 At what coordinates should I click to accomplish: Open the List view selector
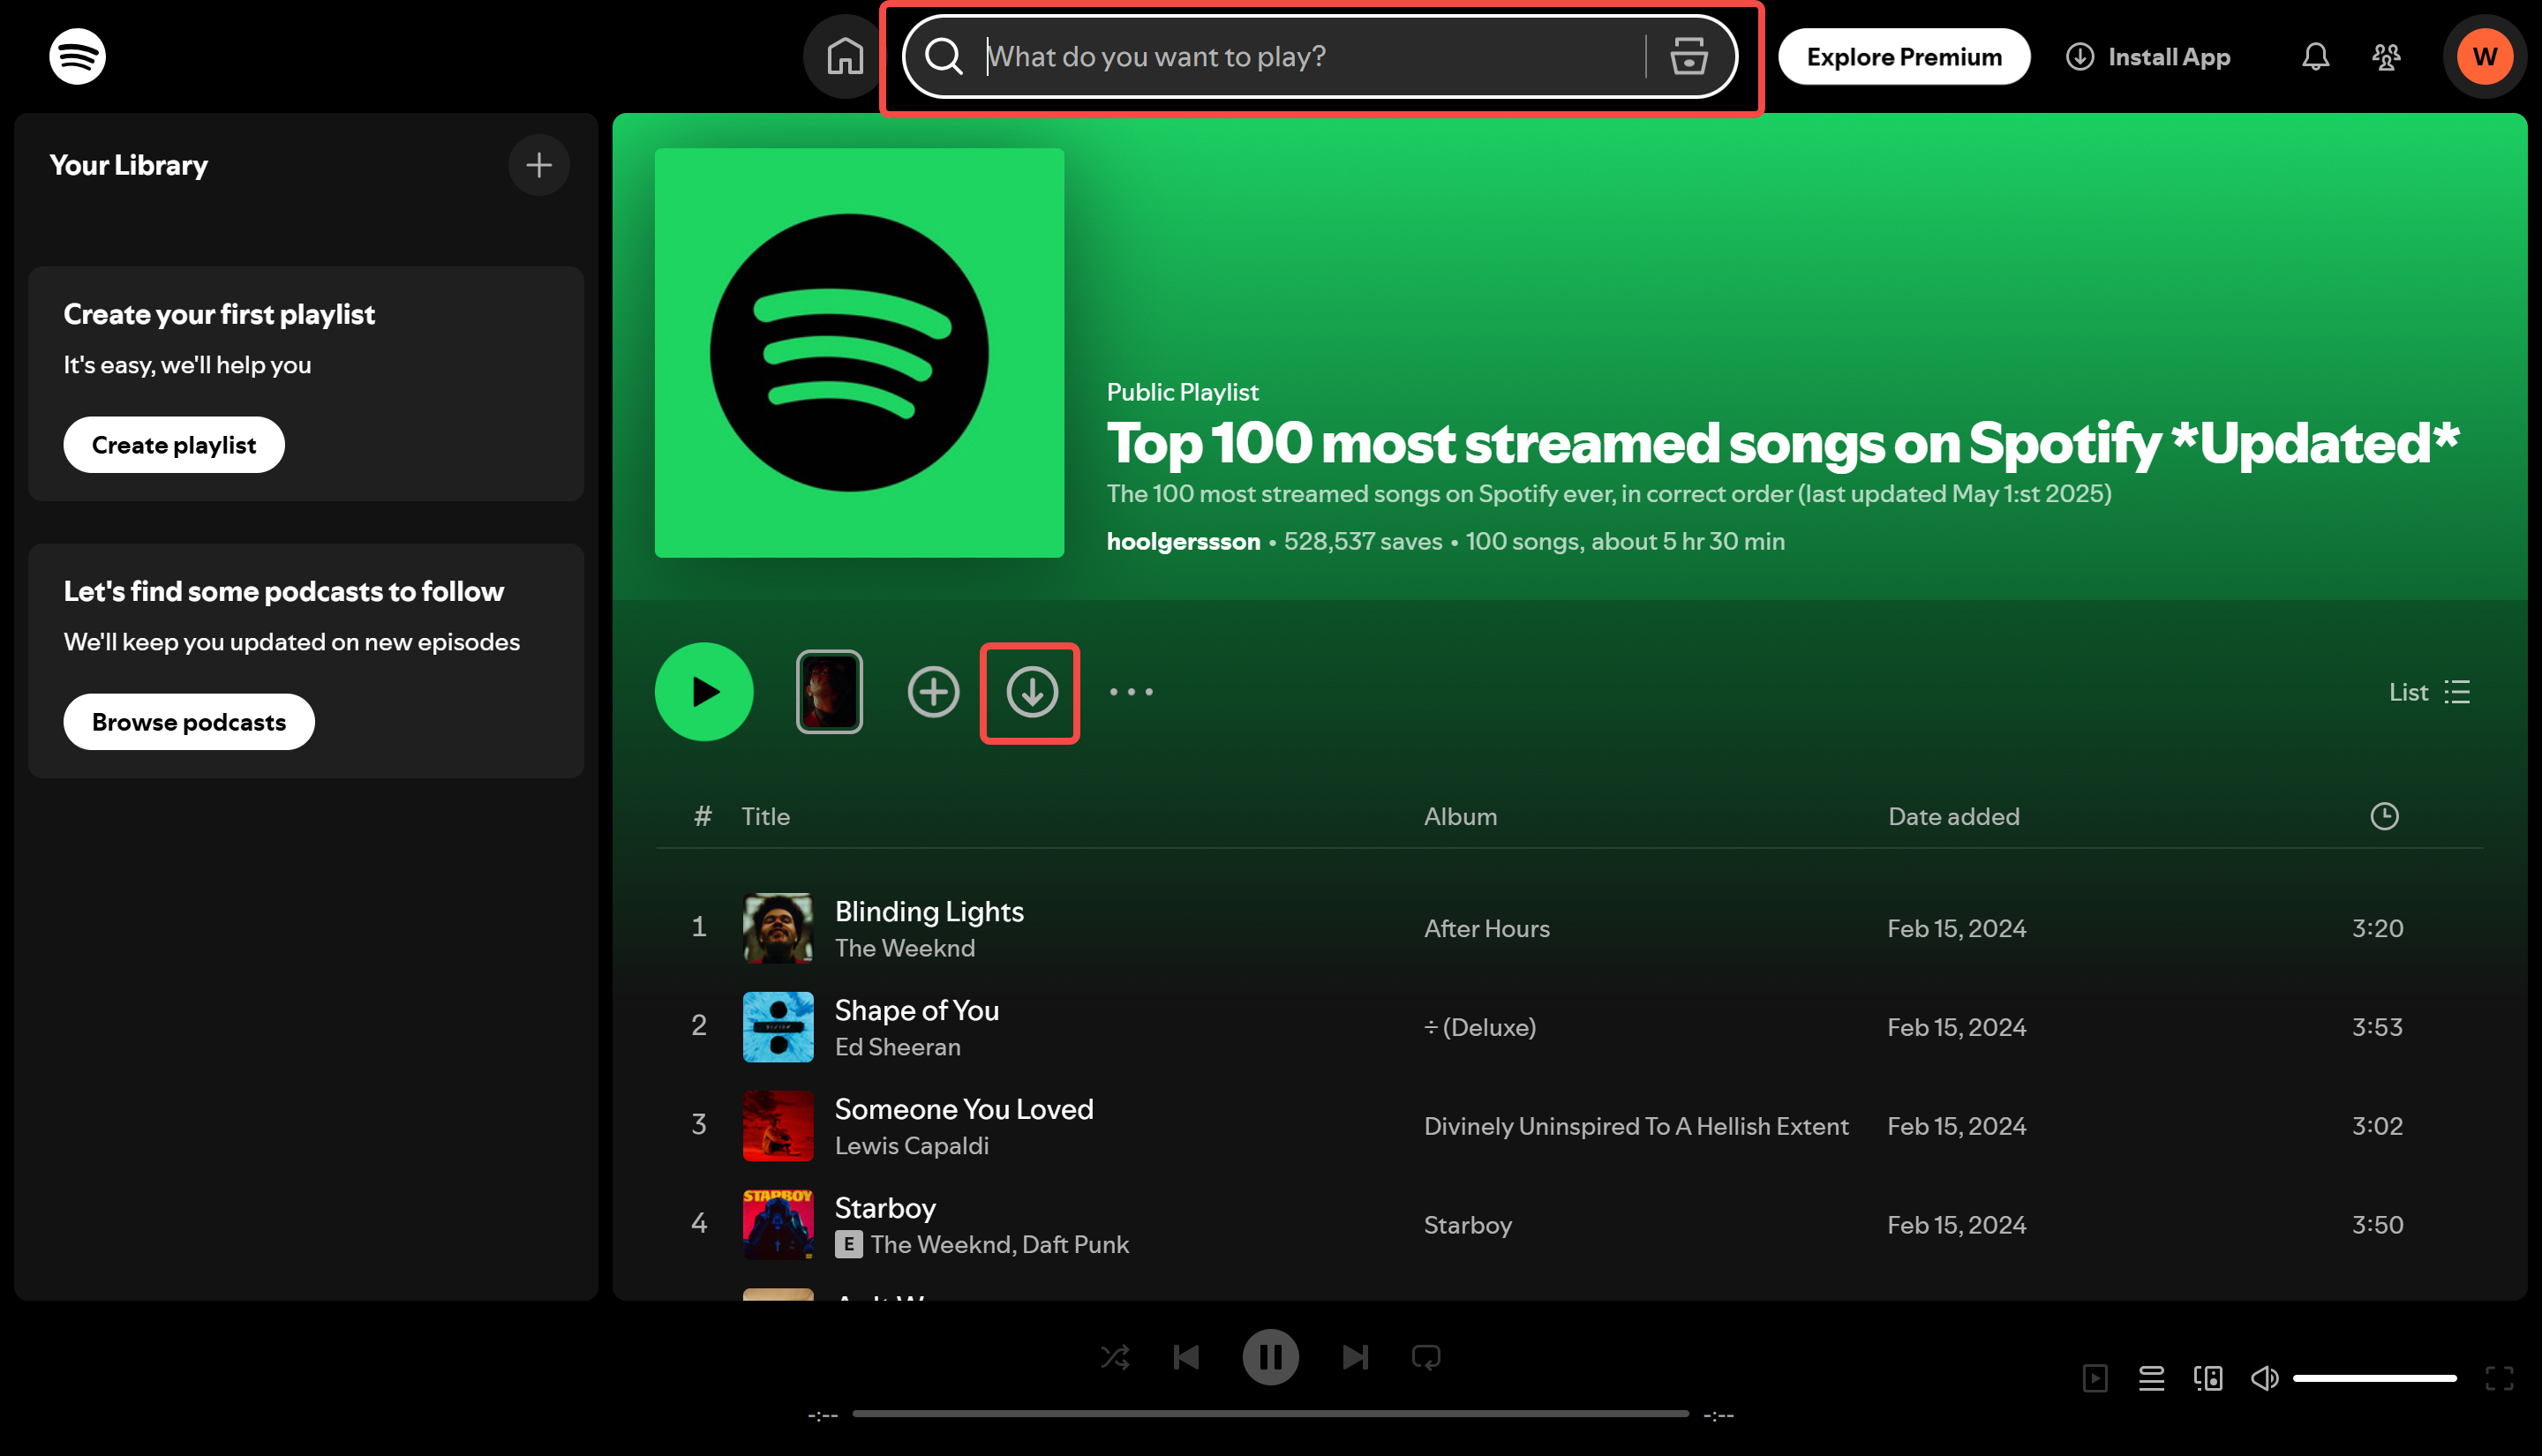(2428, 691)
